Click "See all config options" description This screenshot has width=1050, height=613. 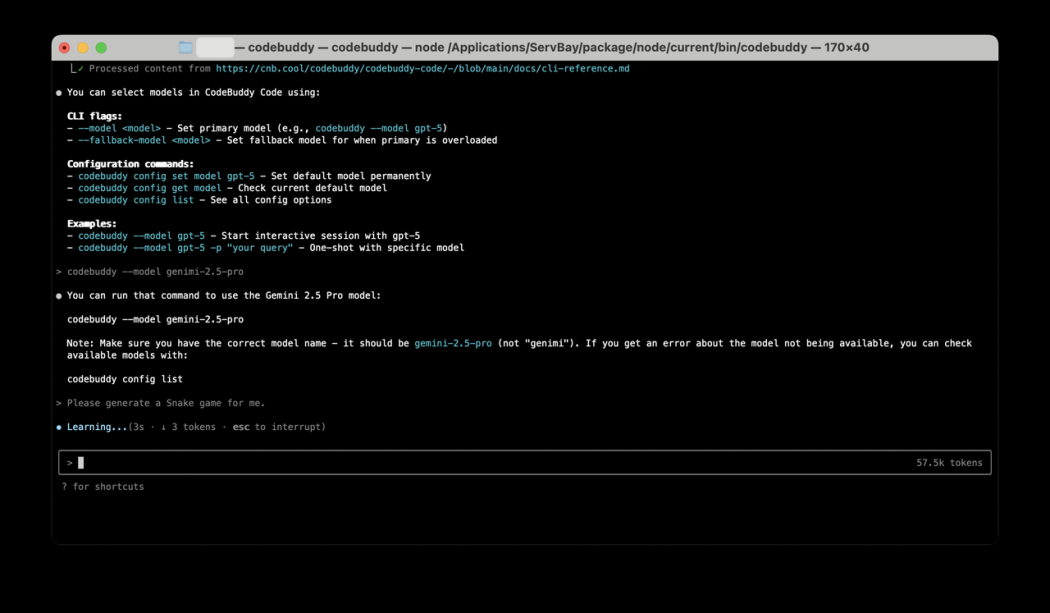271,200
